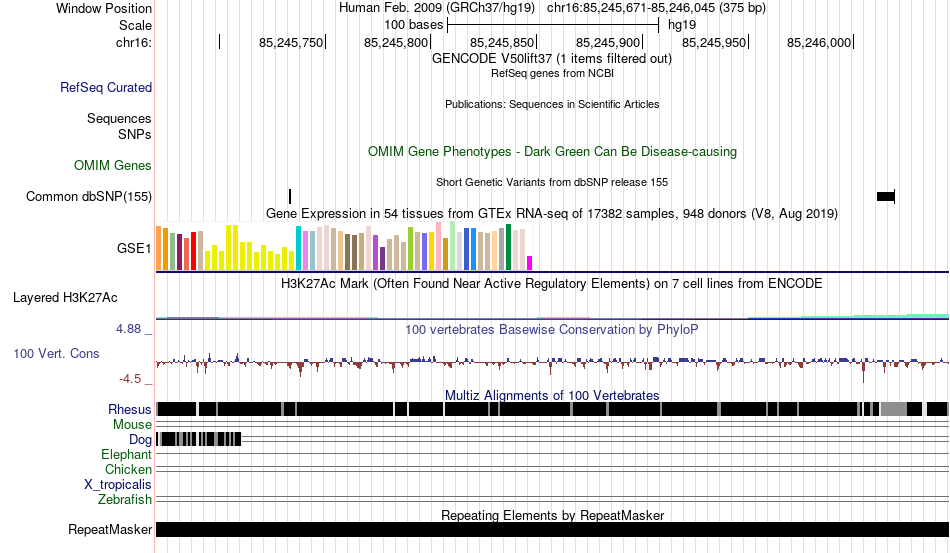The height and width of the screenshot is (553, 950).
Task: Click the Rhesus alignment bar
Action: coord(552,409)
